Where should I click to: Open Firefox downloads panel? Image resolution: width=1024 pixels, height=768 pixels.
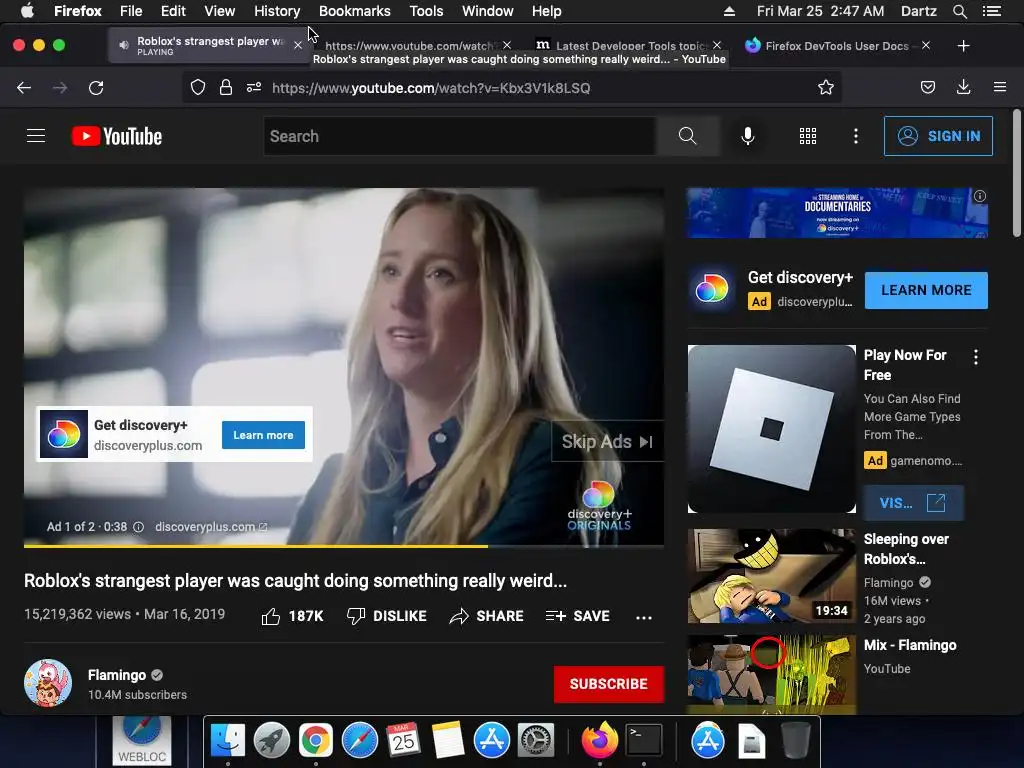click(x=963, y=88)
